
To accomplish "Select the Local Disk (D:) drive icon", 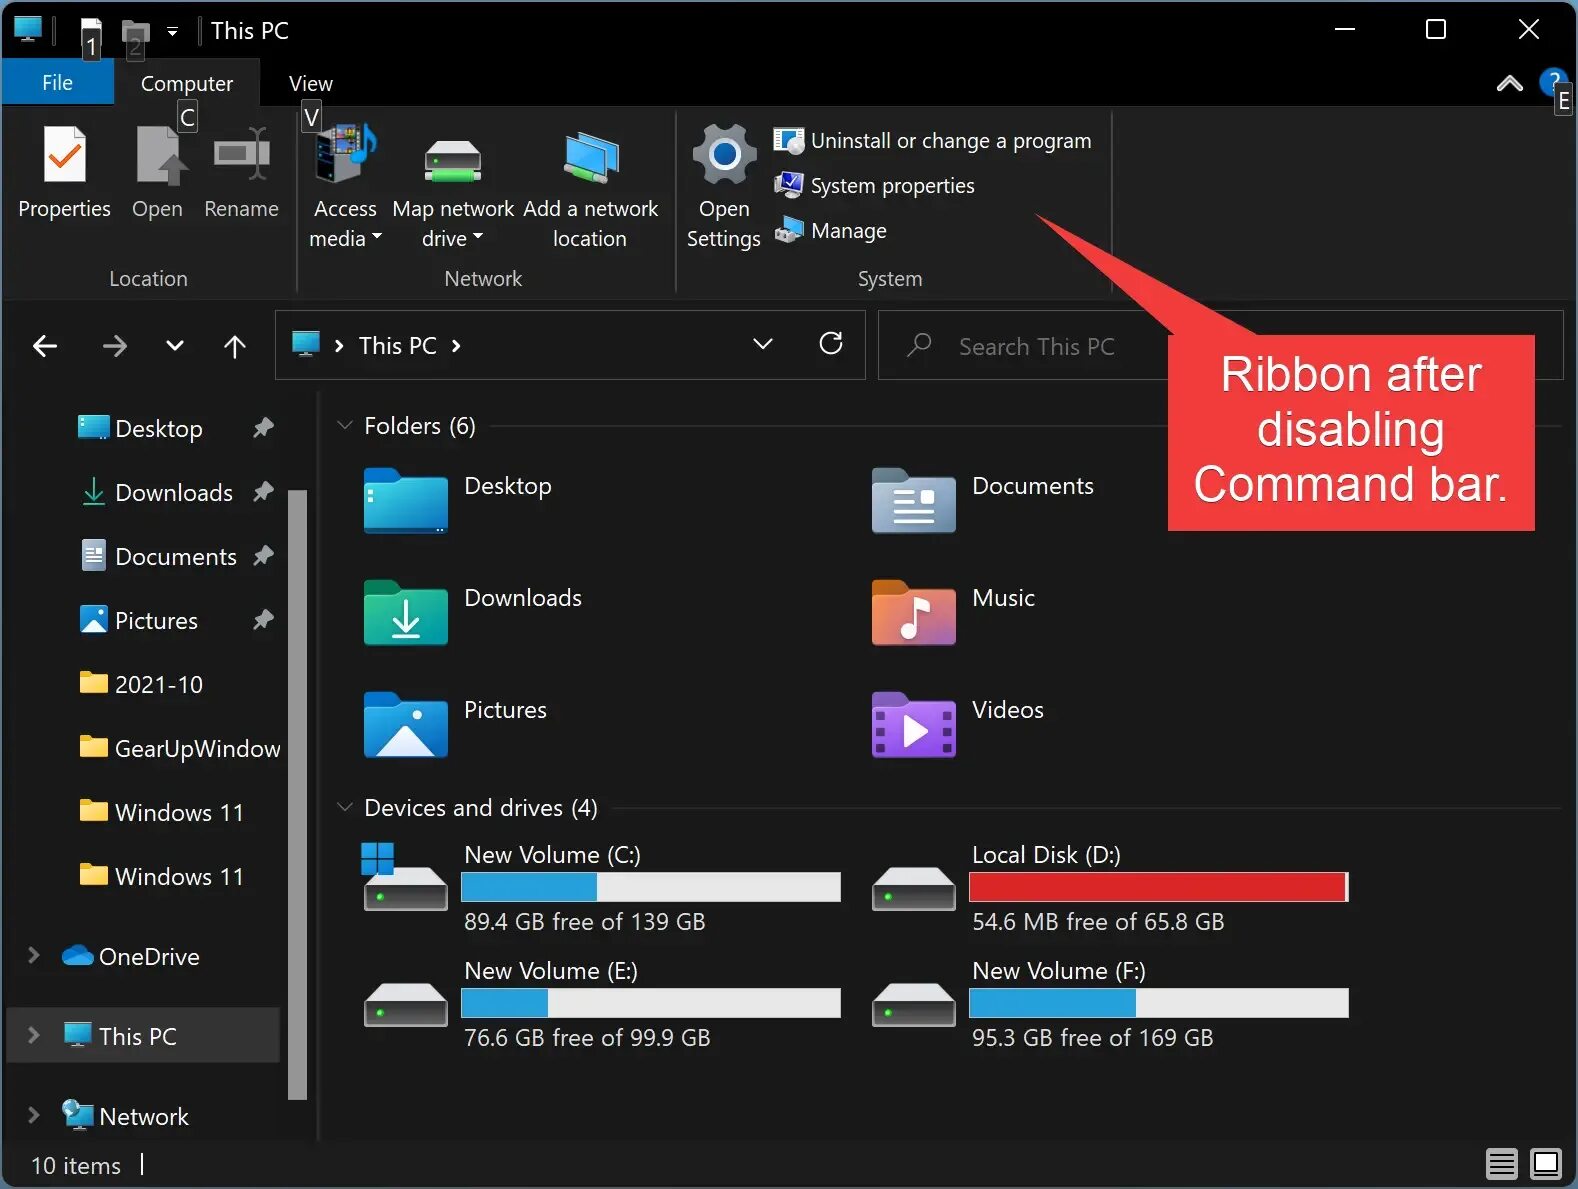I will coord(914,888).
